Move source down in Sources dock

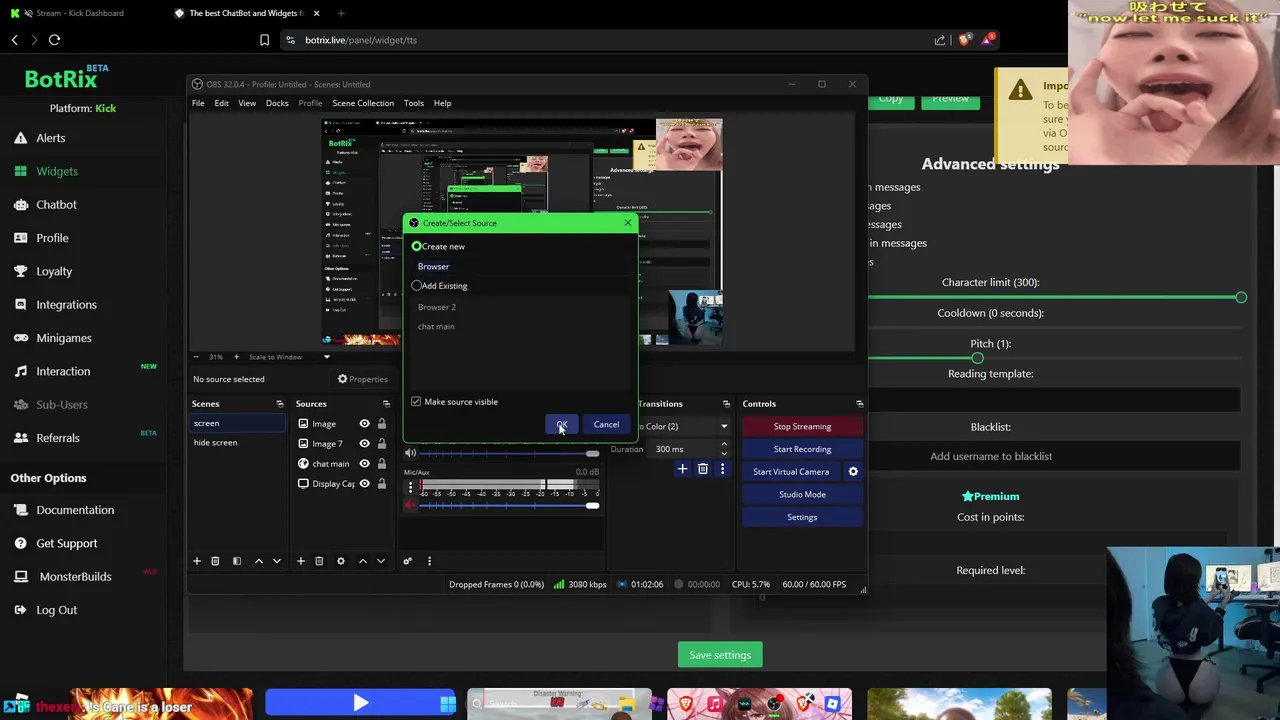click(381, 561)
